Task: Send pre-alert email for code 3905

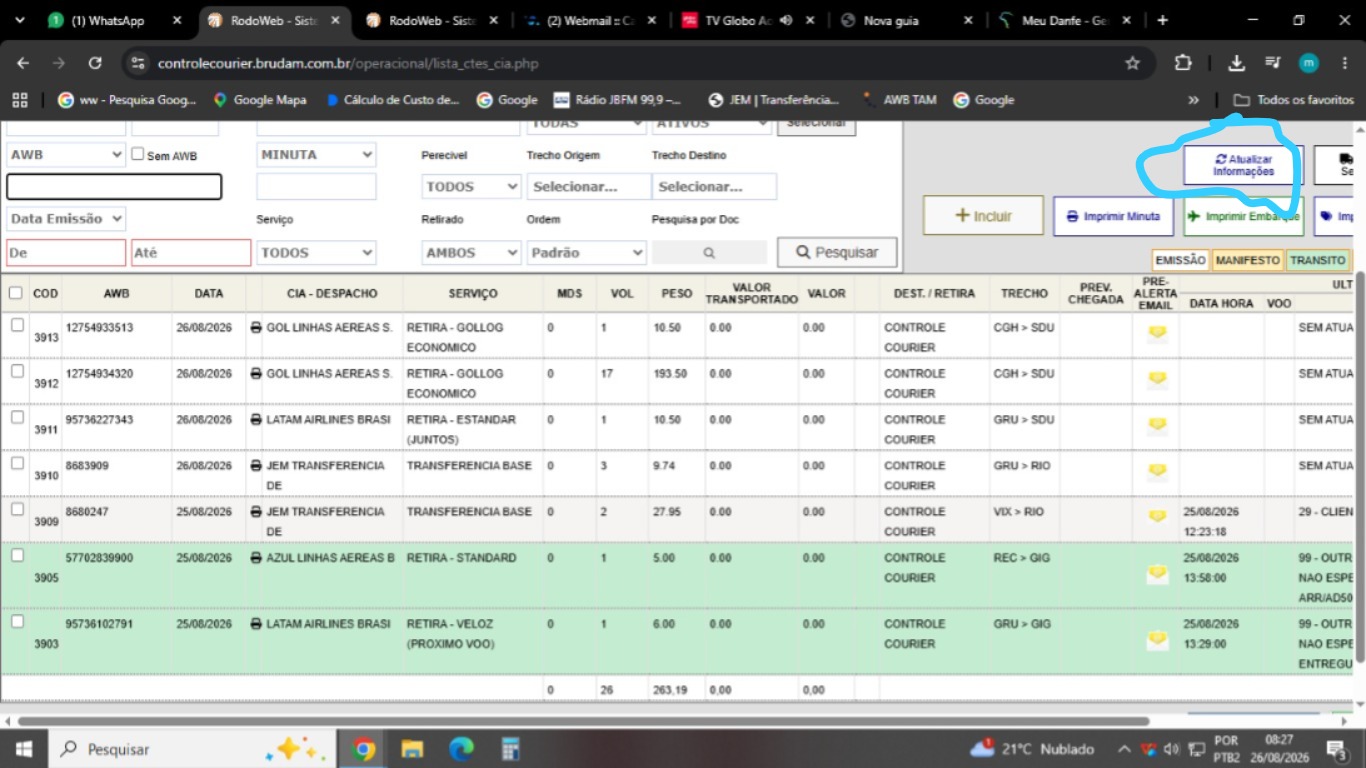Action: (1157, 574)
